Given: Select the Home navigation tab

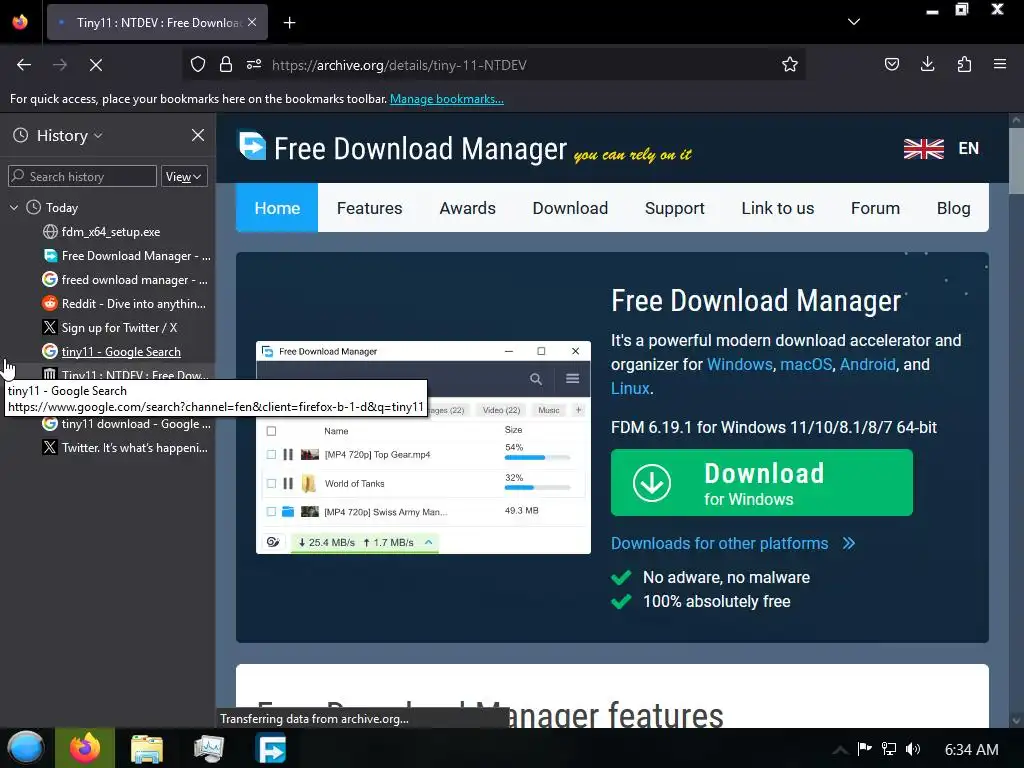Looking at the screenshot, I should (277, 208).
